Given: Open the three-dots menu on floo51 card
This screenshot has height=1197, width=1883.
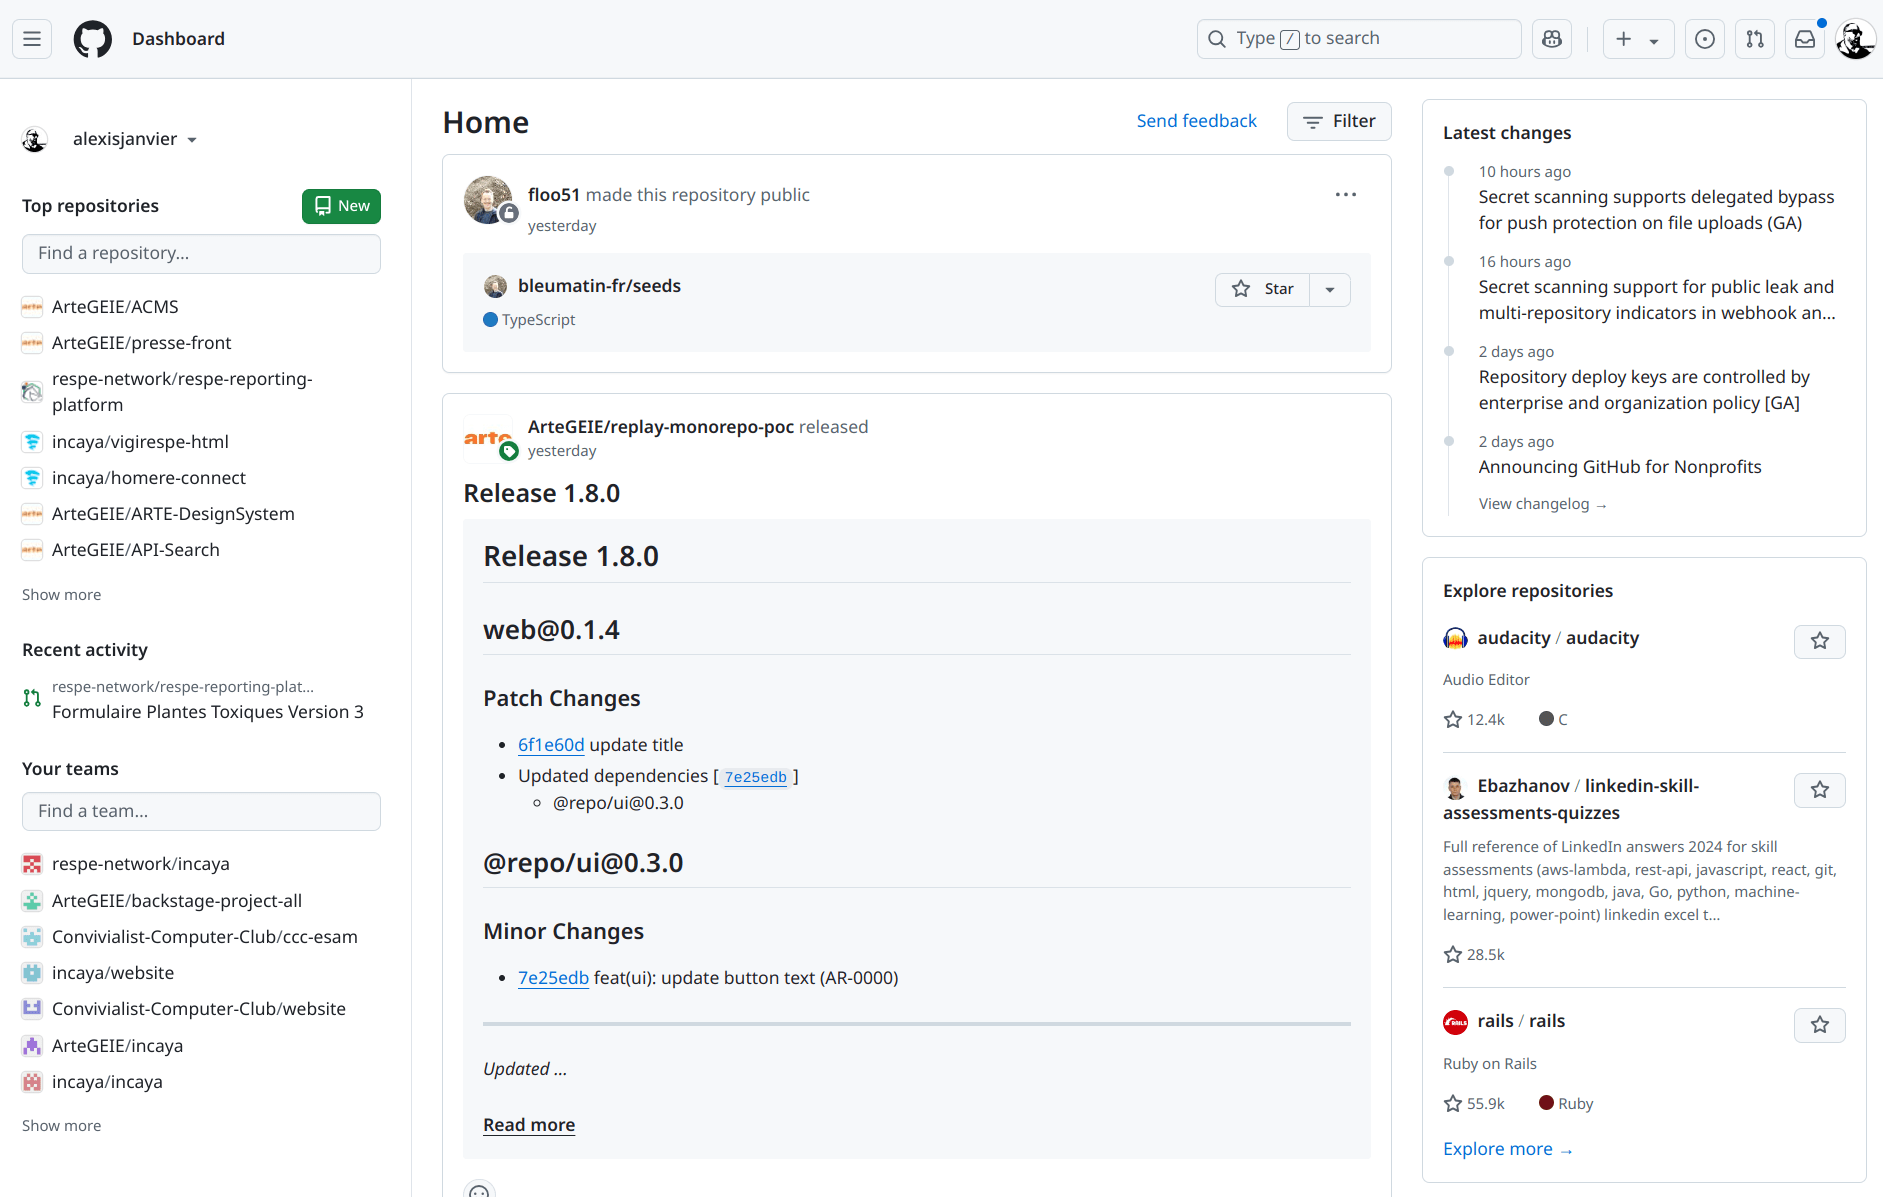Looking at the screenshot, I should pyautogui.click(x=1346, y=195).
